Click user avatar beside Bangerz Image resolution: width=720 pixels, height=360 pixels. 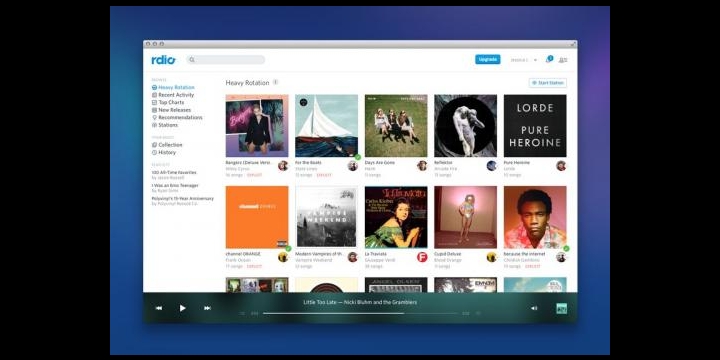click(283, 166)
